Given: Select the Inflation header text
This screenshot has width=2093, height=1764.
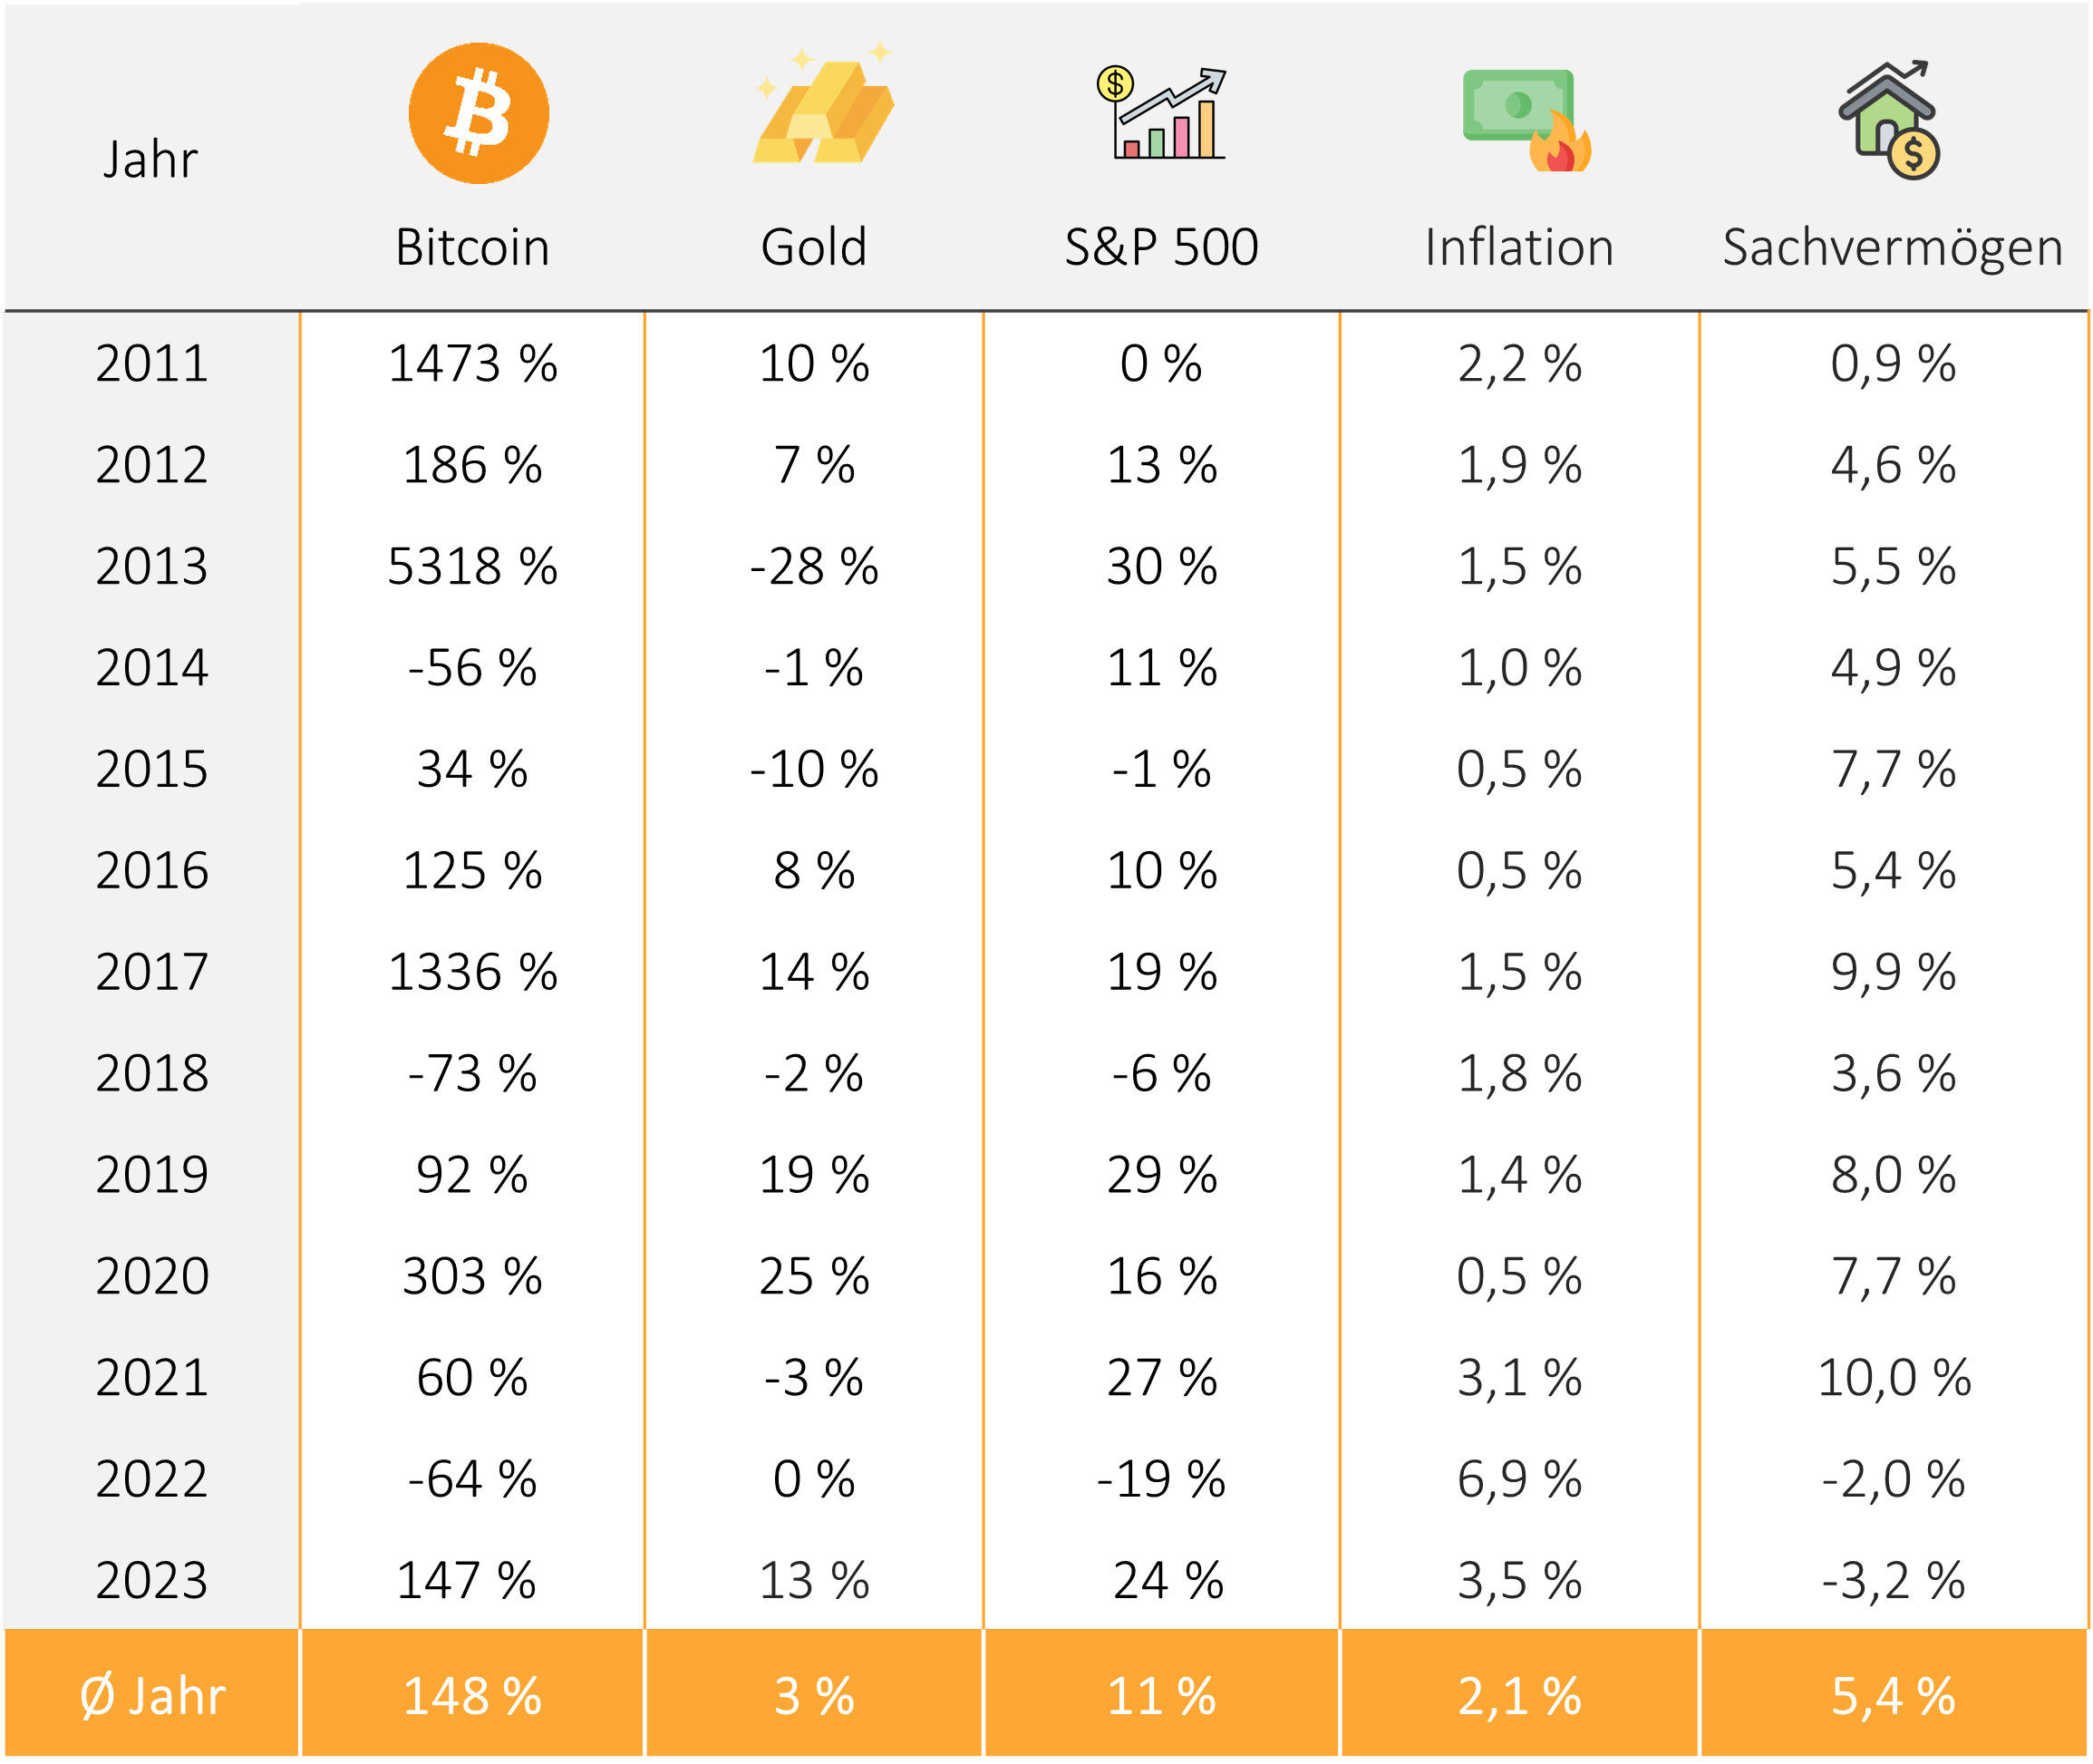Looking at the screenshot, I should coord(1519,247).
